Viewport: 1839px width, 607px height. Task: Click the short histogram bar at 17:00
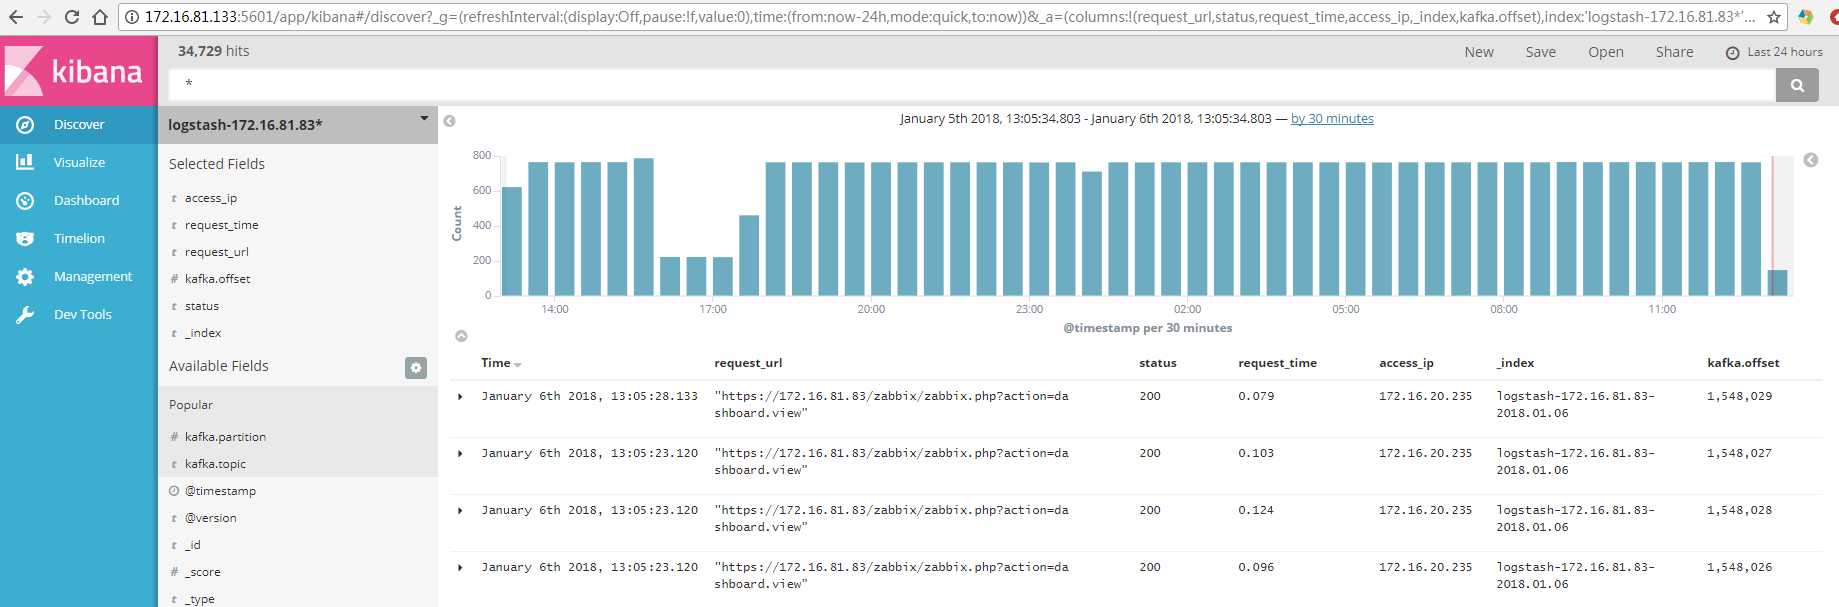[x=723, y=277]
